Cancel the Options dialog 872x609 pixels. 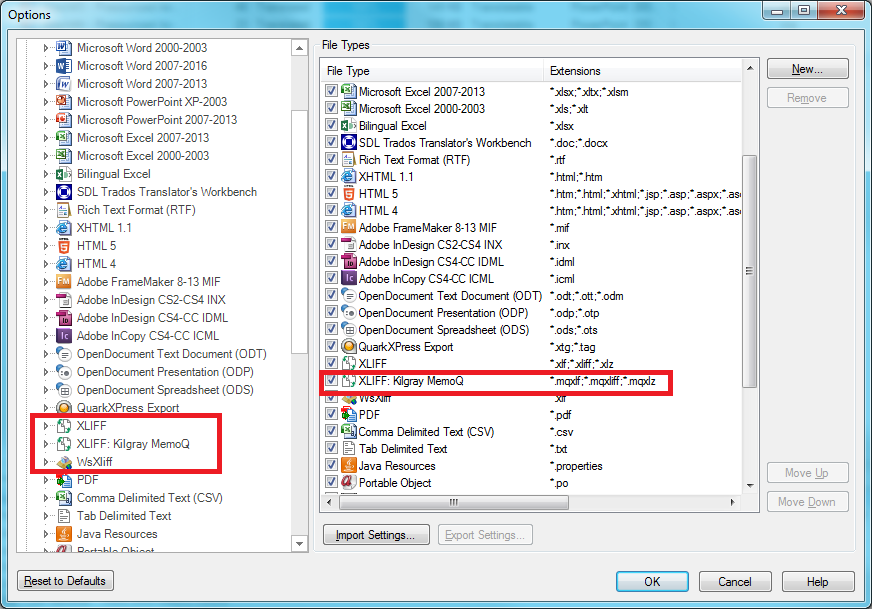735,582
